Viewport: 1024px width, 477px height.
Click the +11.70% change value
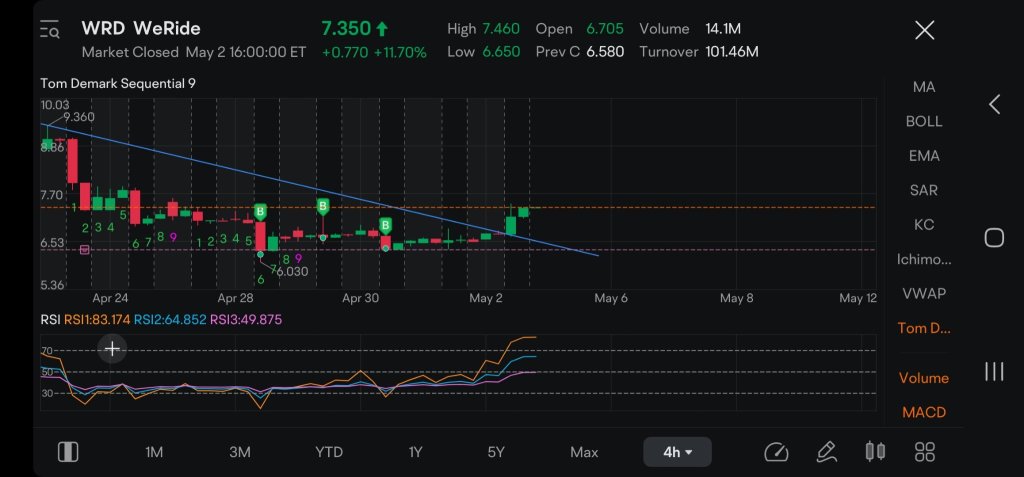point(400,52)
